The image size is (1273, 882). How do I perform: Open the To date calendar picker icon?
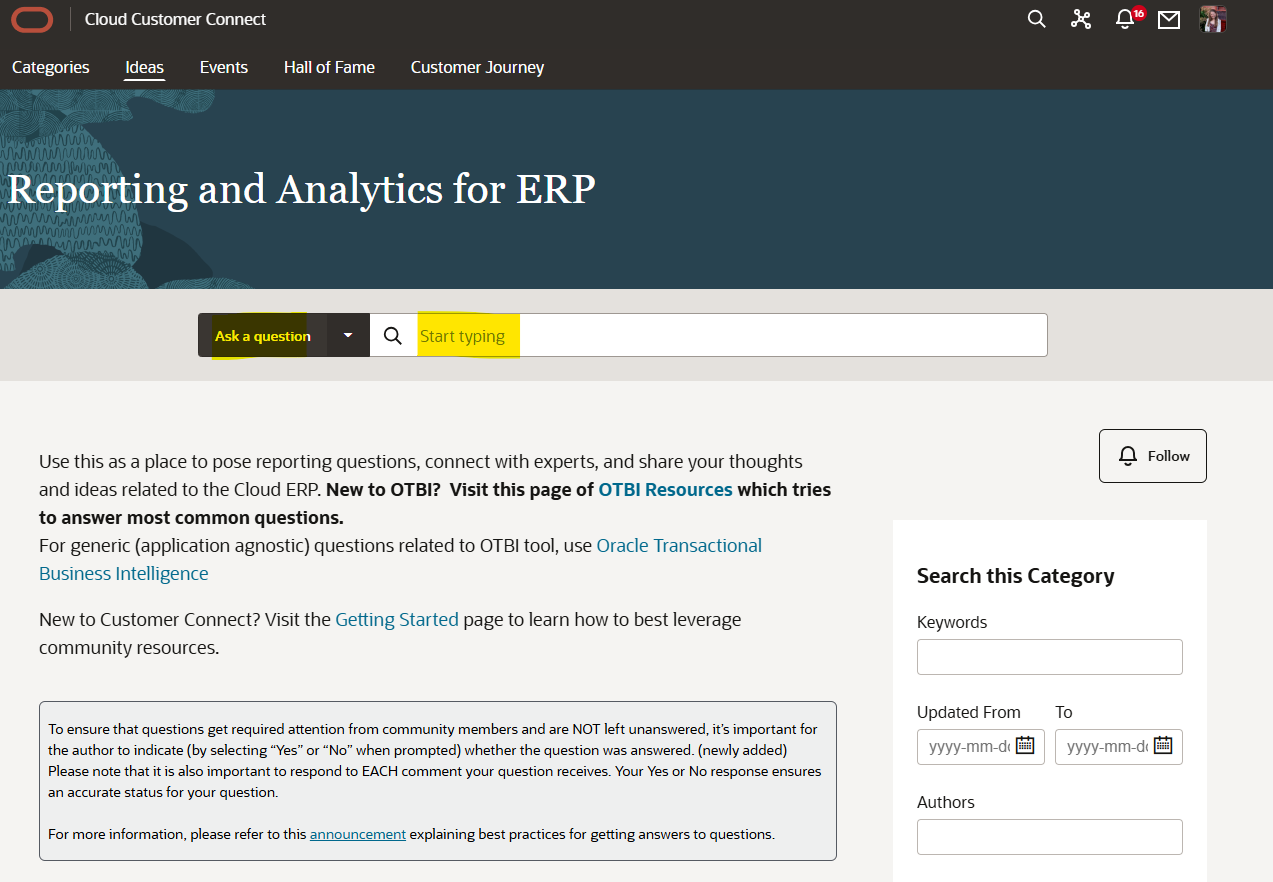point(1163,745)
